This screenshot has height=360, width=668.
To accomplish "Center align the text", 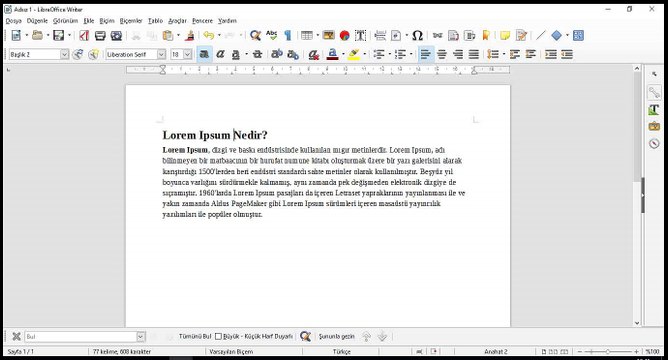I will (442, 55).
